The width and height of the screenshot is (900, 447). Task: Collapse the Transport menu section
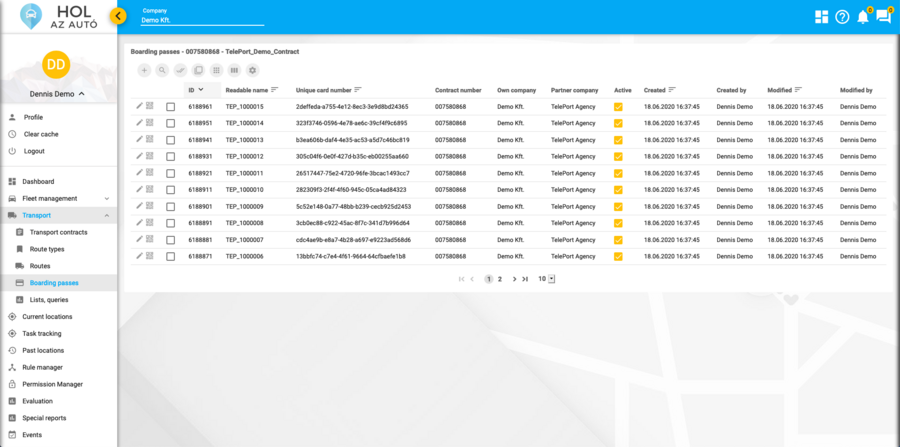pyautogui.click(x=107, y=215)
